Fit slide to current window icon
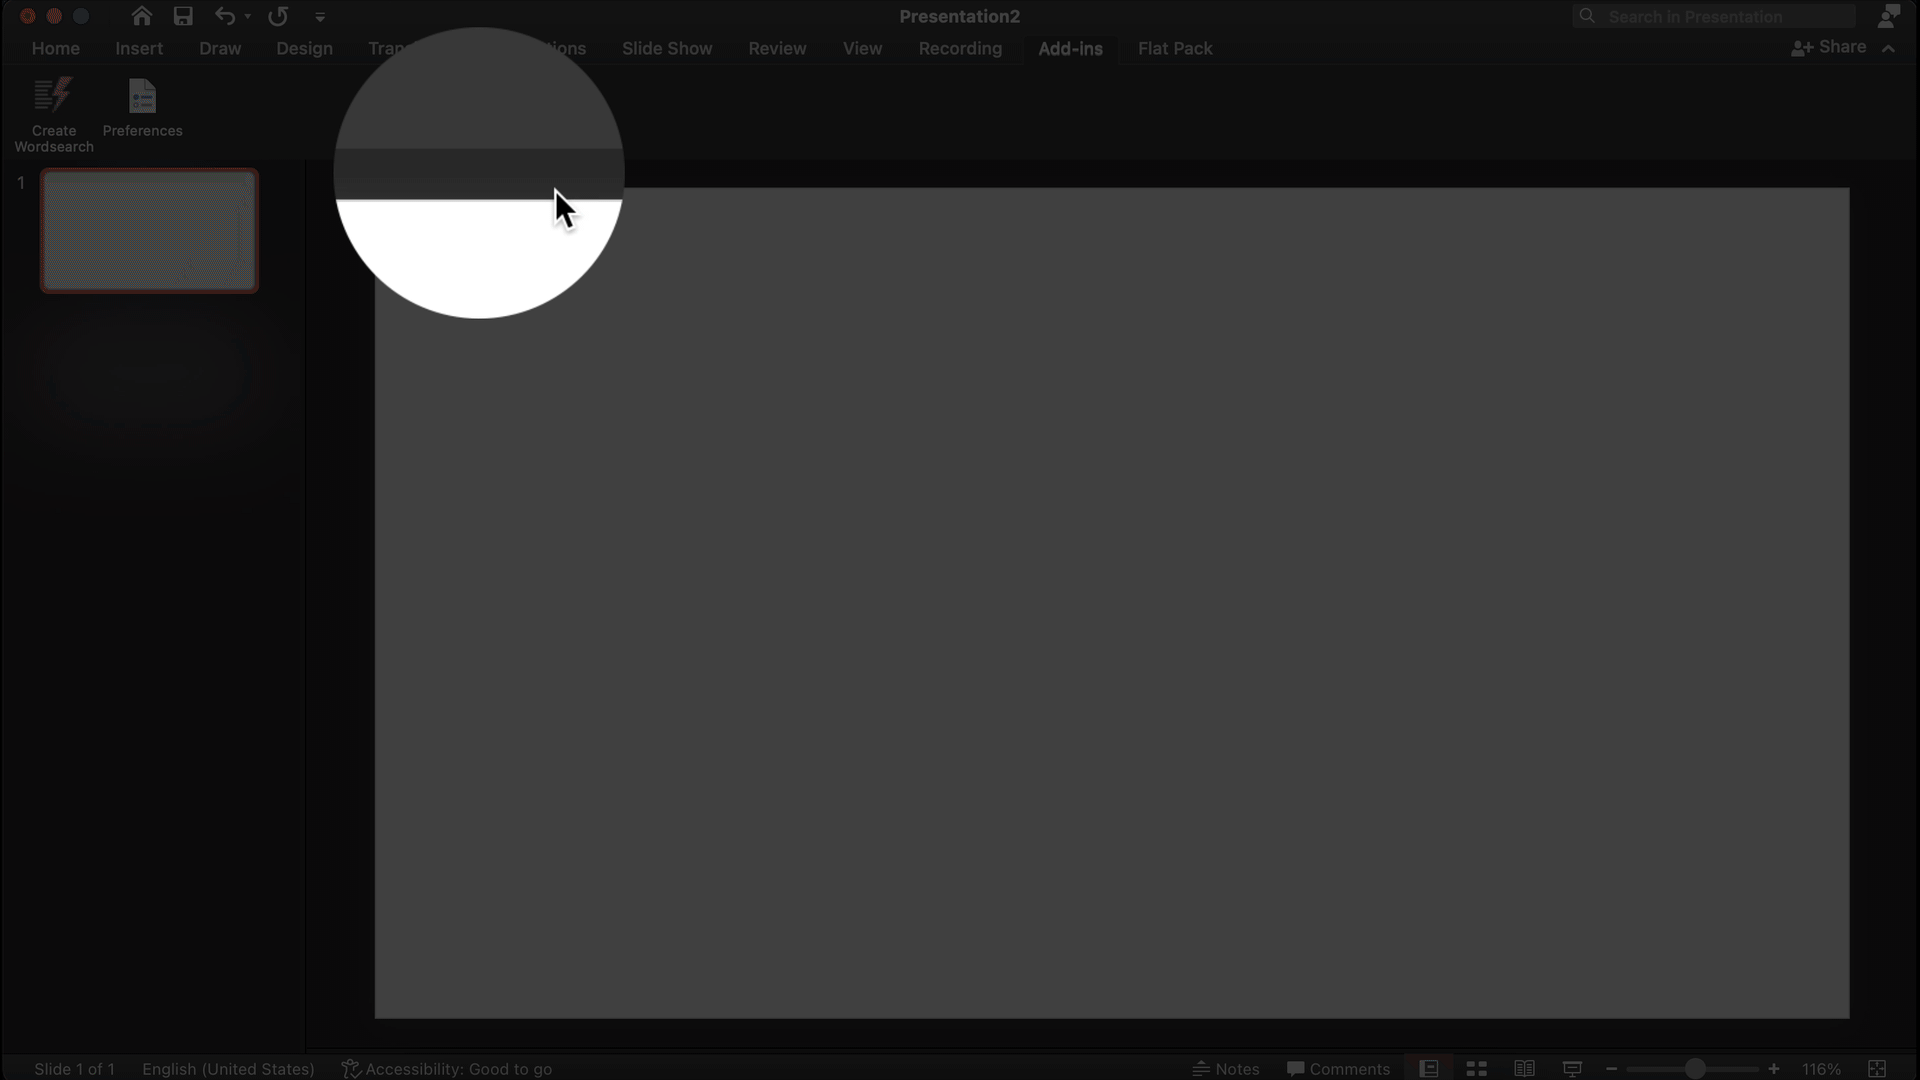The image size is (1920, 1080). 1877,1069
